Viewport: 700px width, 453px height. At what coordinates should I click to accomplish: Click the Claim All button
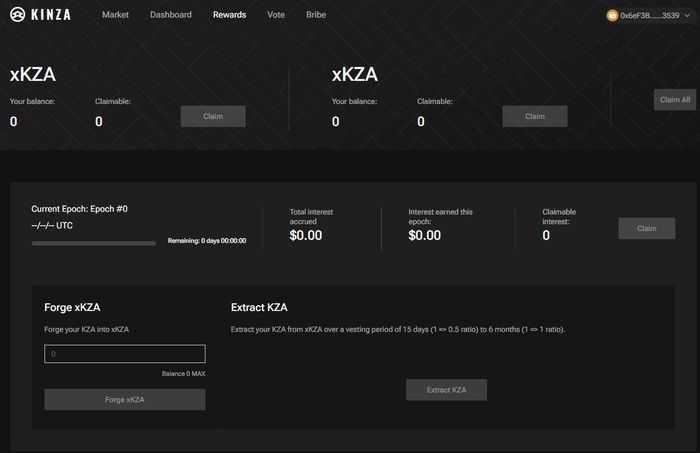click(x=675, y=100)
